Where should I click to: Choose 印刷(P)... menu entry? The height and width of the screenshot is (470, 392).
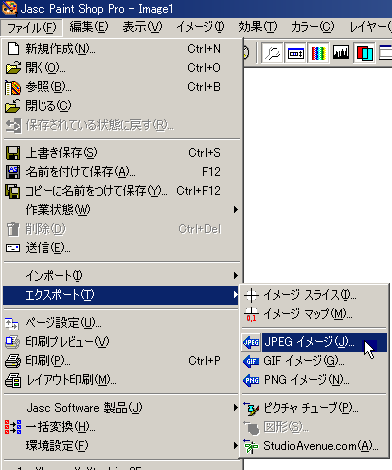(122, 361)
